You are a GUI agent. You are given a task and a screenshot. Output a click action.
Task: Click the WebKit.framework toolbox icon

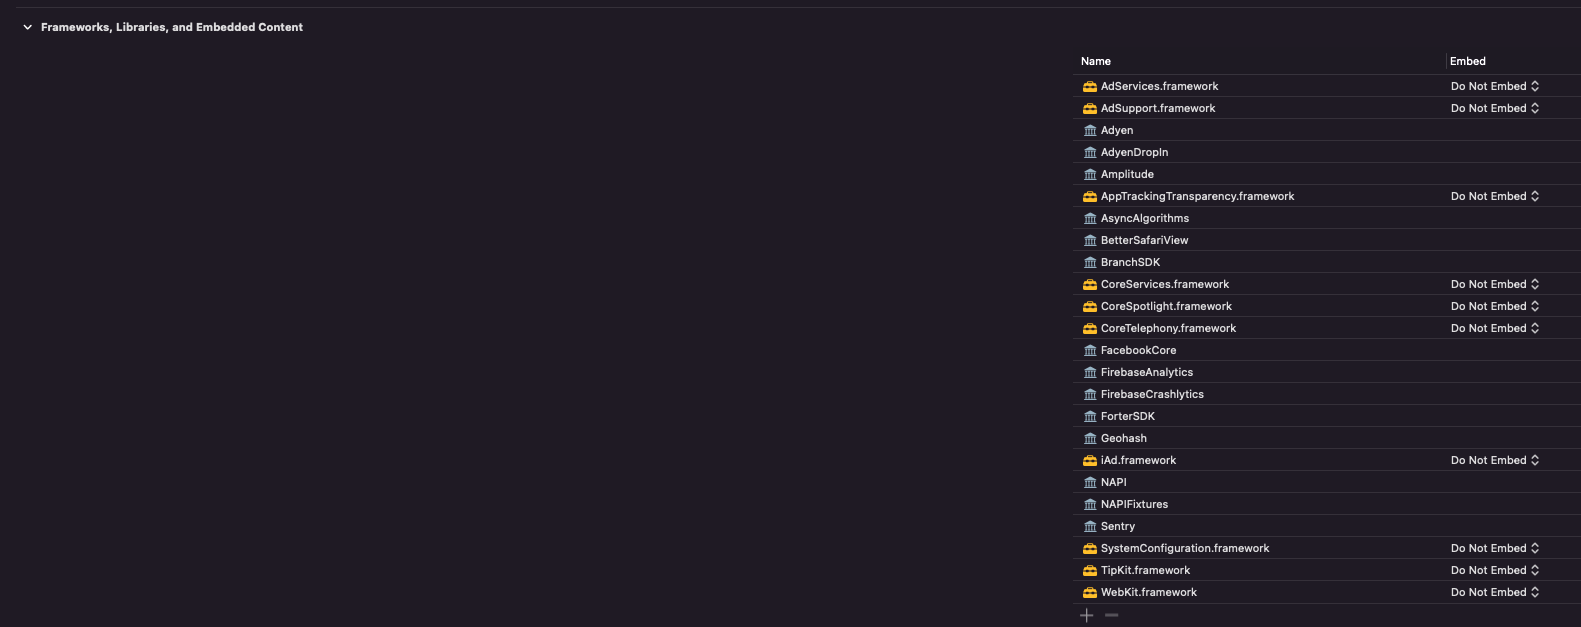tap(1090, 593)
